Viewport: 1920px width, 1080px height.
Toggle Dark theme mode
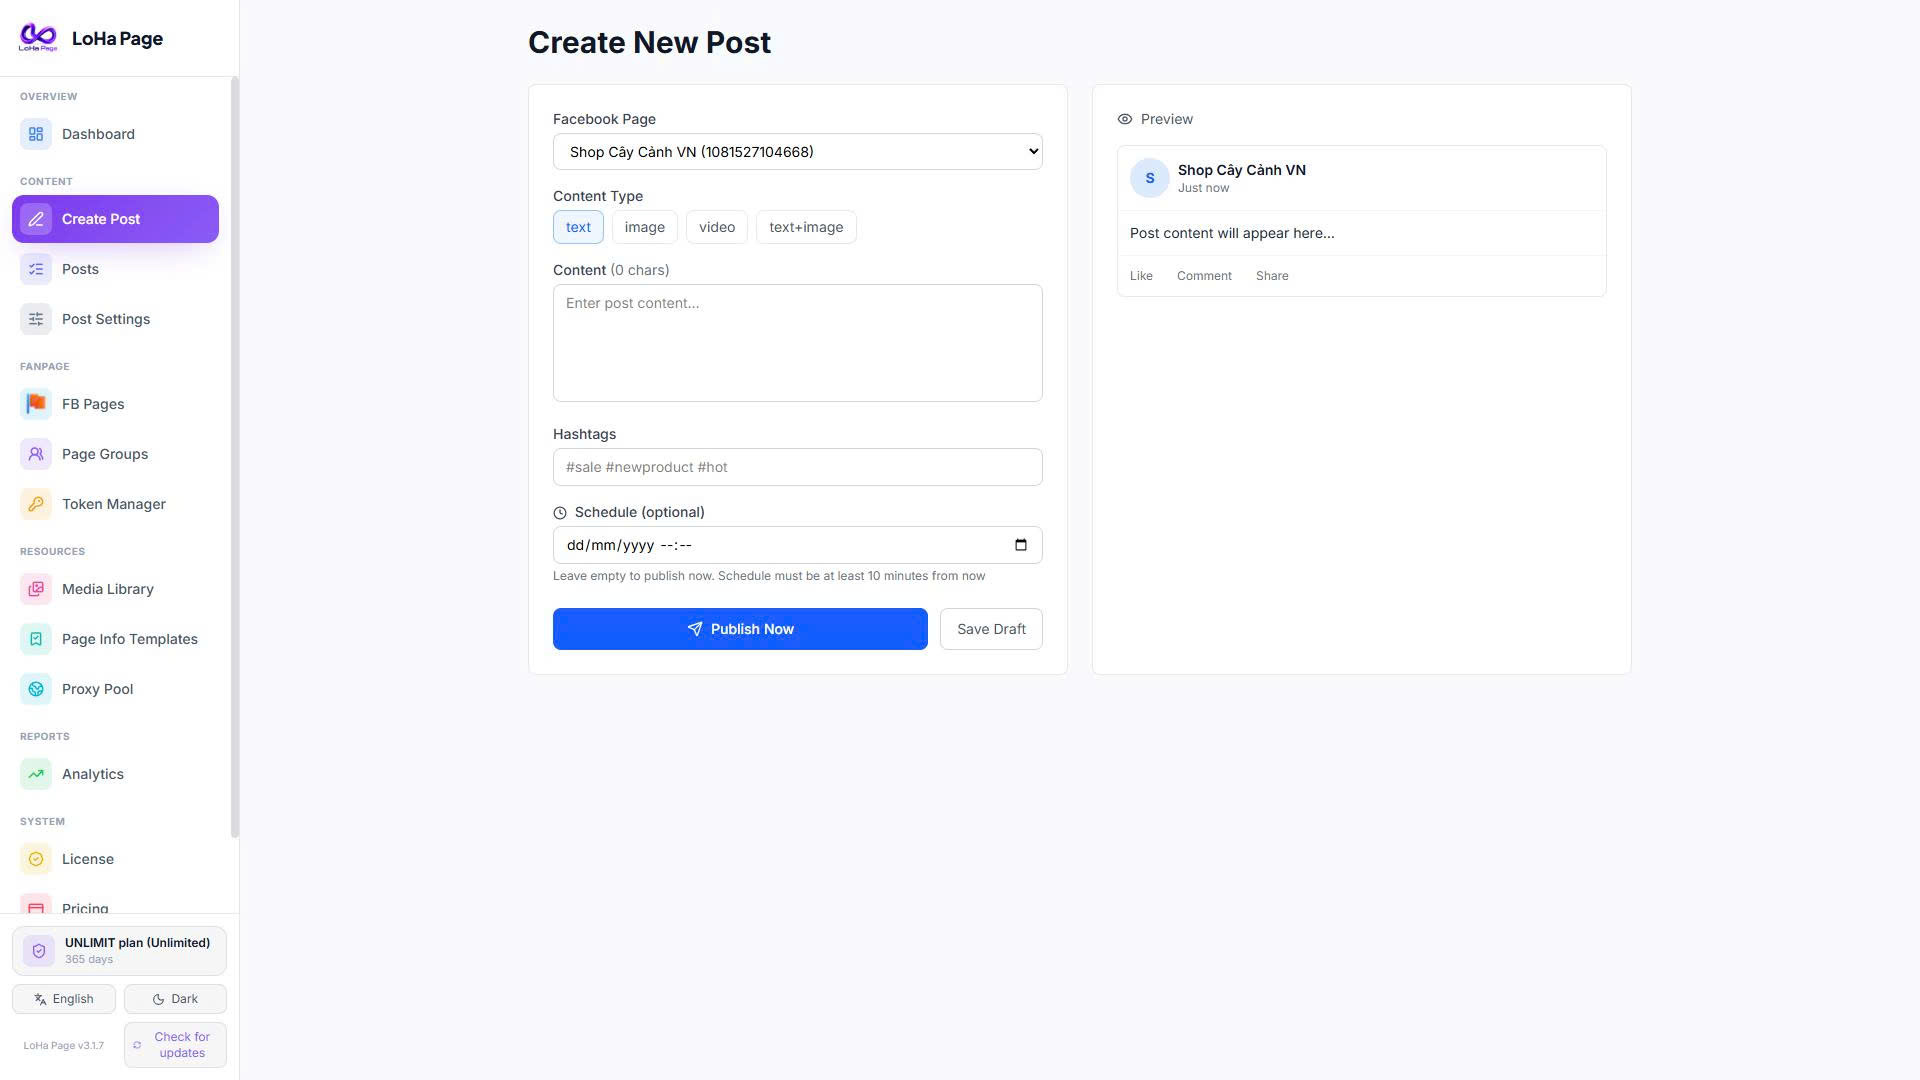click(x=175, y=999)
